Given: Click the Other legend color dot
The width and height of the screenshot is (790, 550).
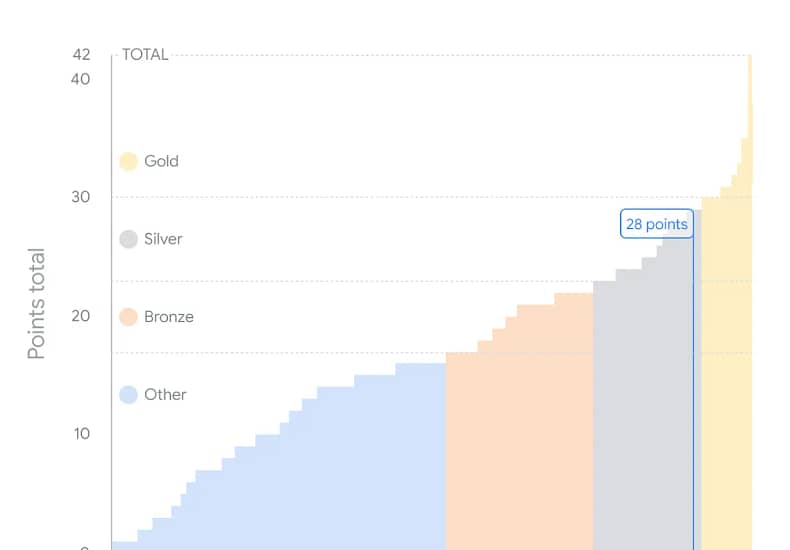Looking at the screenshot, I should [128, 394].
